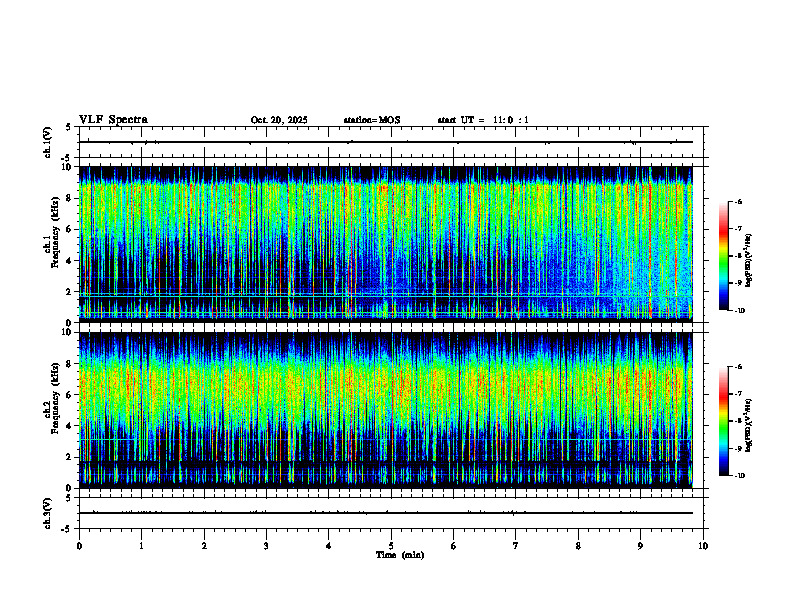Click the "-5" tick on ch.3(V) axis
Viewport: 792px width, 612px height.
(x=66, y=529)
